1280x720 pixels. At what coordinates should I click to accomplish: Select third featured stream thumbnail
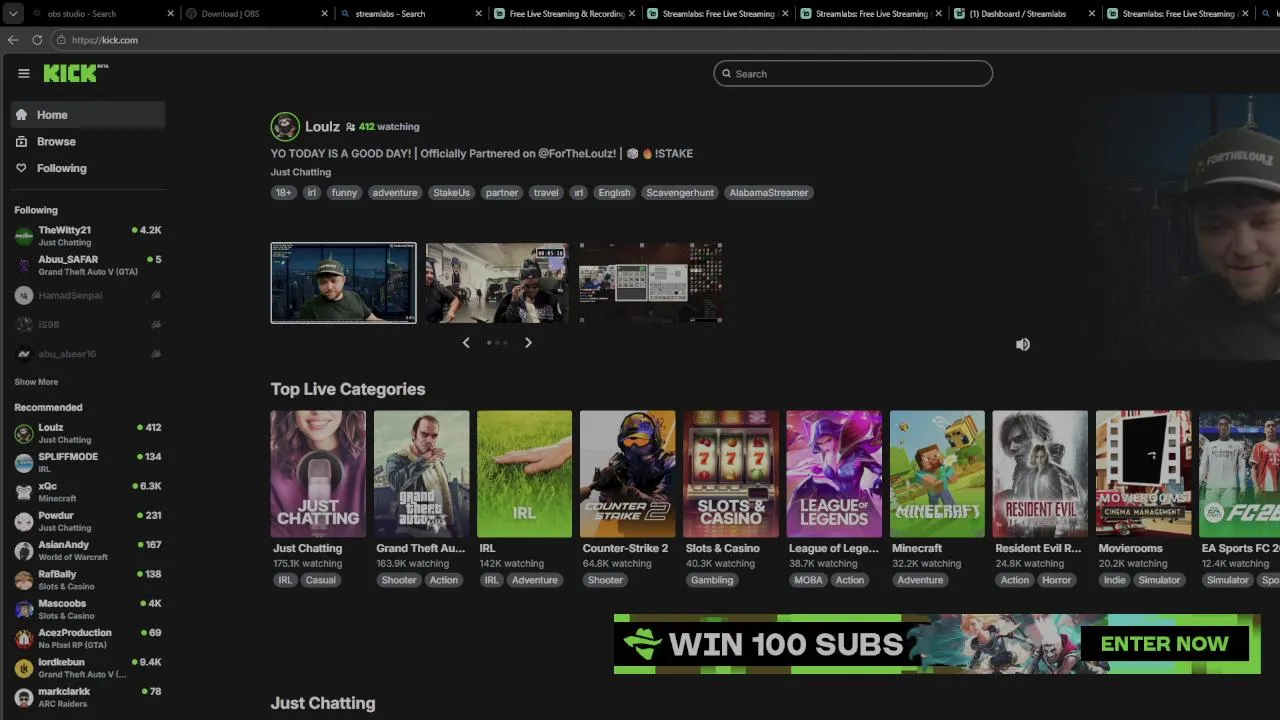(x=651, y=283)
